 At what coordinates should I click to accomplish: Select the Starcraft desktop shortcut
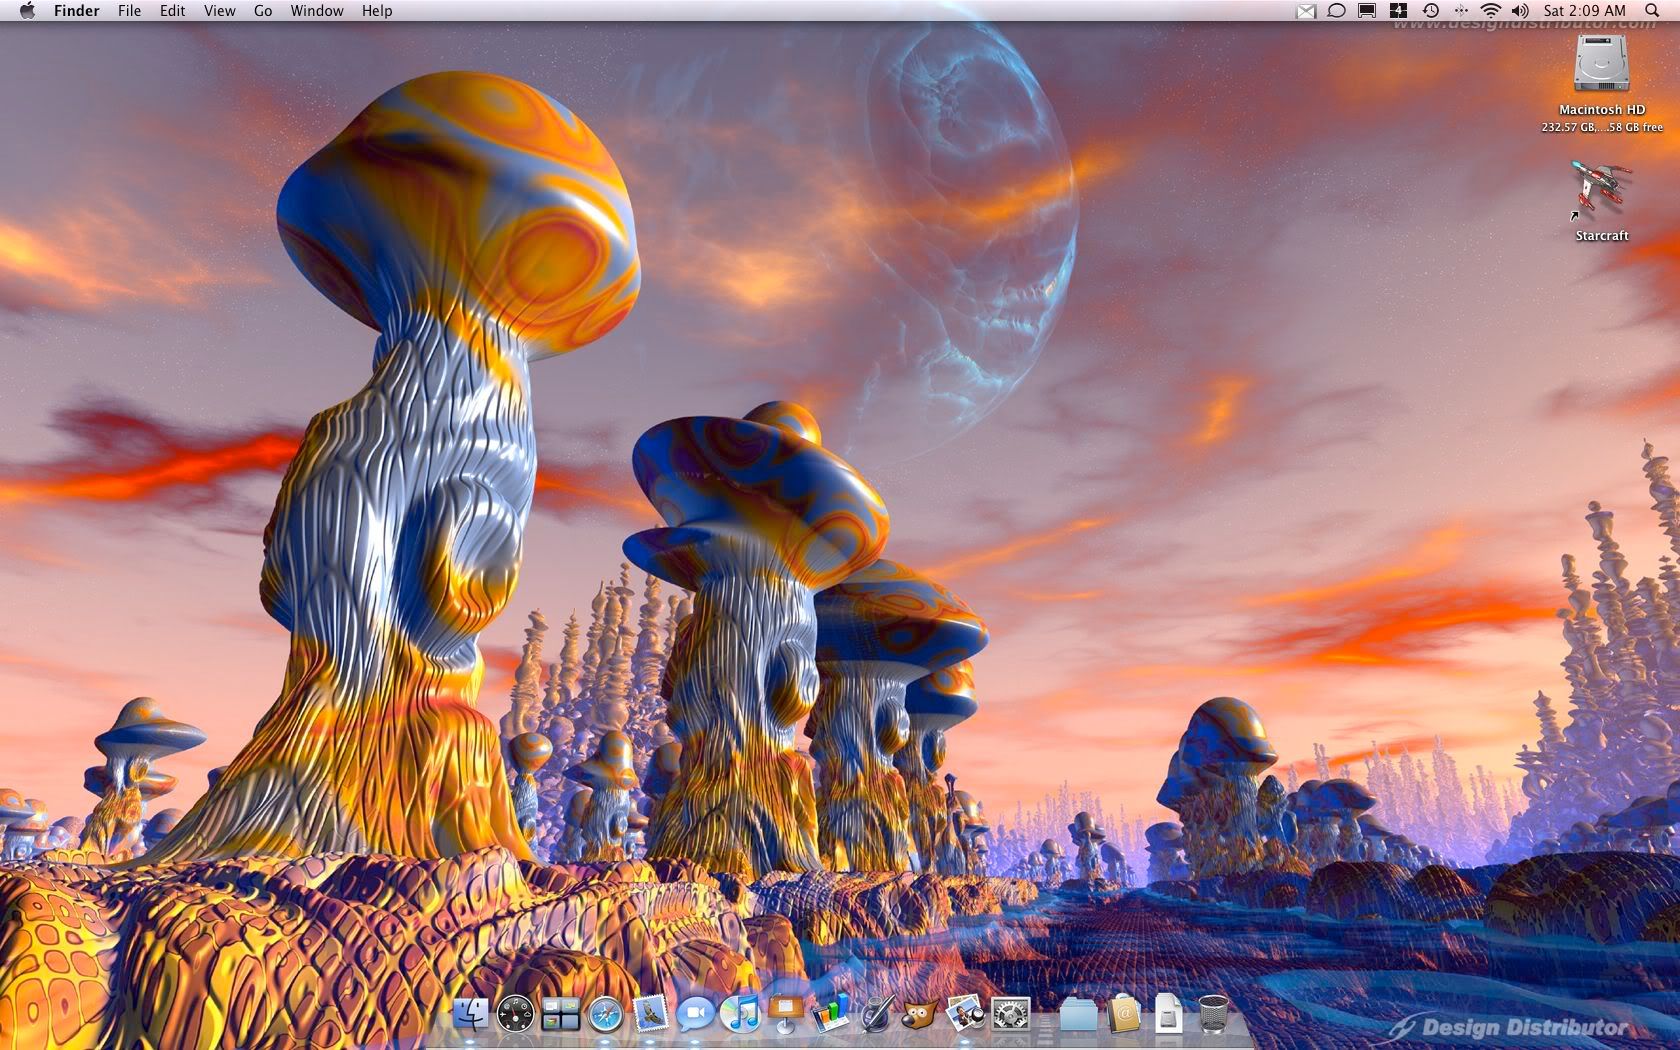tap(1601, 188)
